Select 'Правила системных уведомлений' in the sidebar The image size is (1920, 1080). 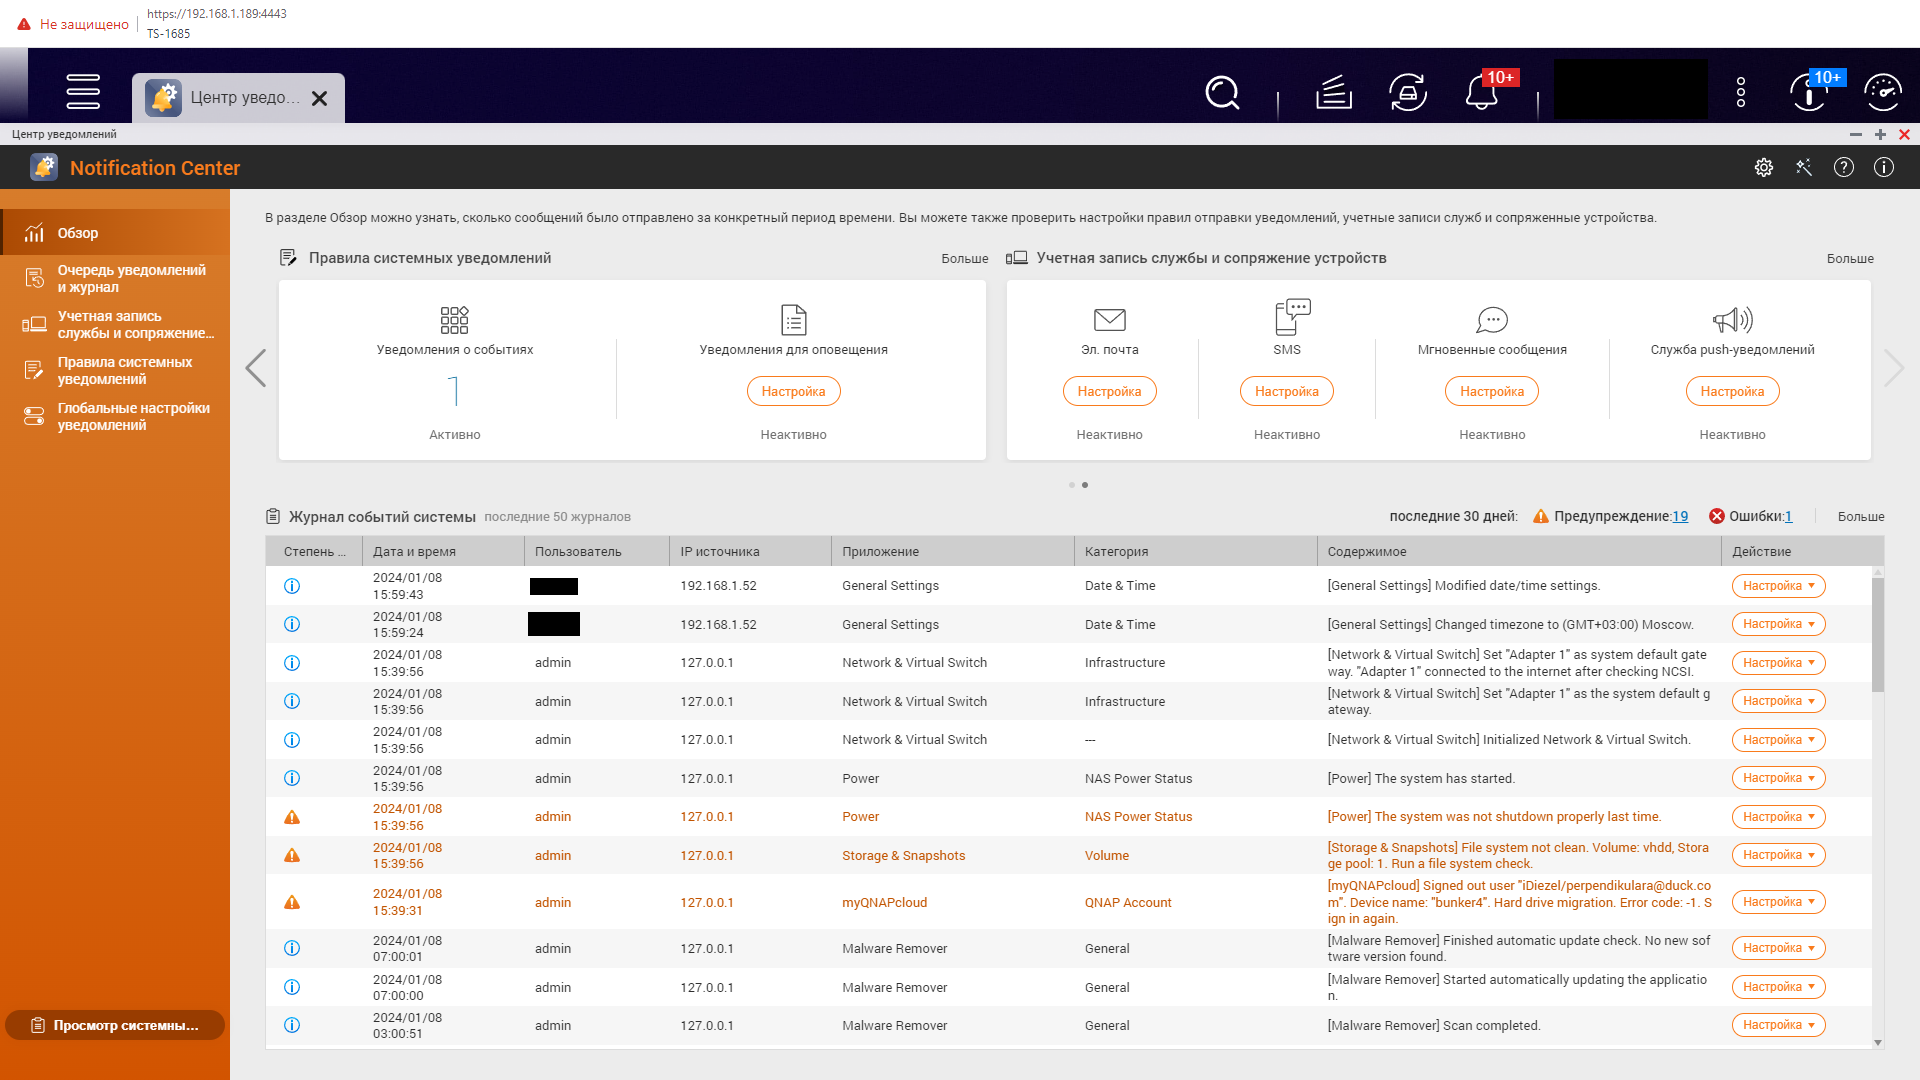(x=124, y=371)
